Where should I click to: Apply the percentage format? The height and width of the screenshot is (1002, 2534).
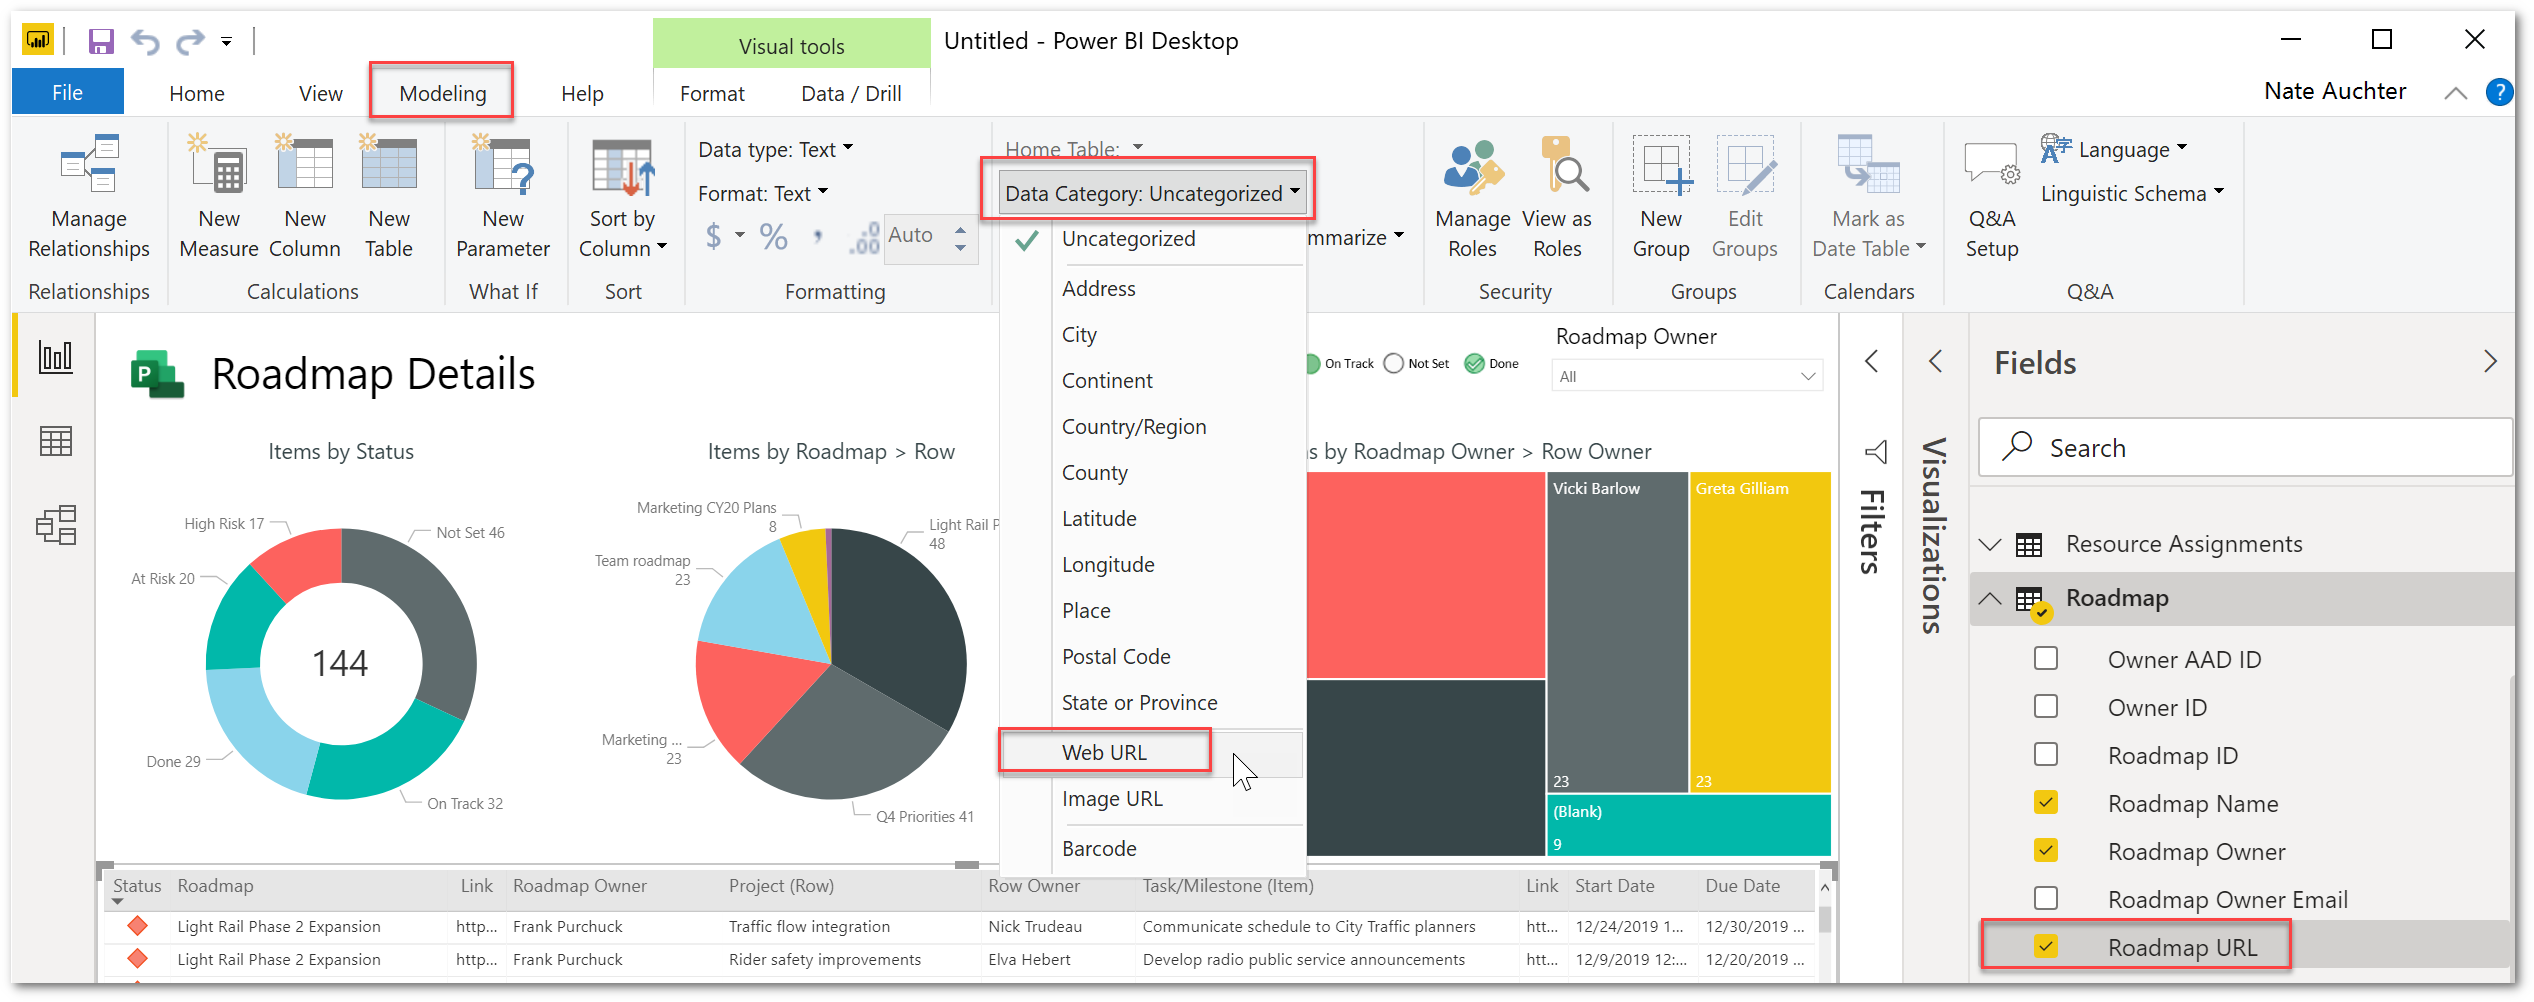pyautogui.click(x=773, y=236)
